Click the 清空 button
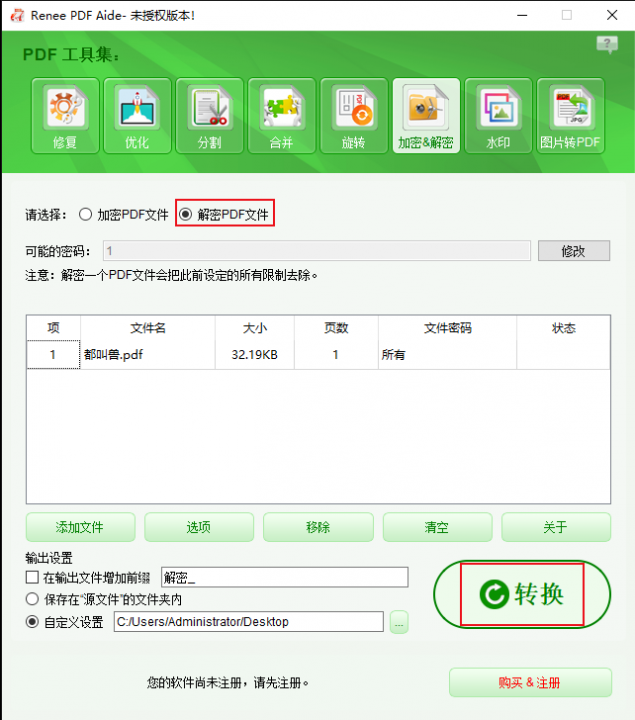Screen dimensions: 635x720 (x=437, y=527)
